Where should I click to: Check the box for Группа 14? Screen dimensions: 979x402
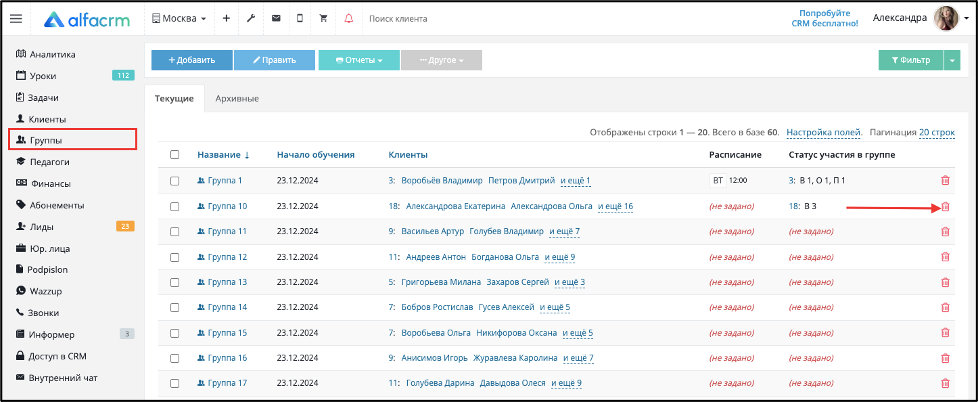[175, 308]
